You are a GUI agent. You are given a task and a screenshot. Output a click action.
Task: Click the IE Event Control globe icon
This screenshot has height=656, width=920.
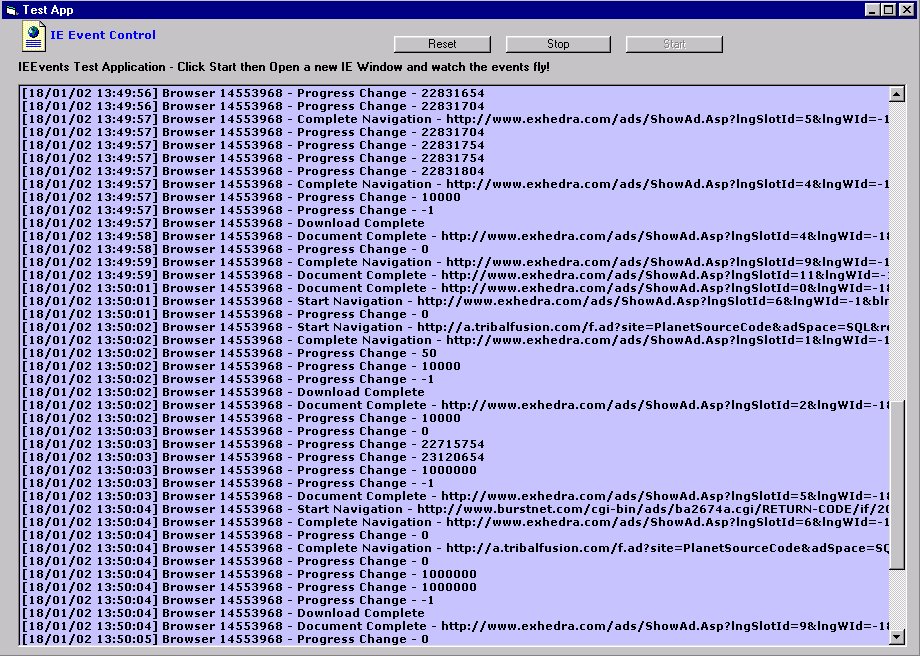pos(35,37)
